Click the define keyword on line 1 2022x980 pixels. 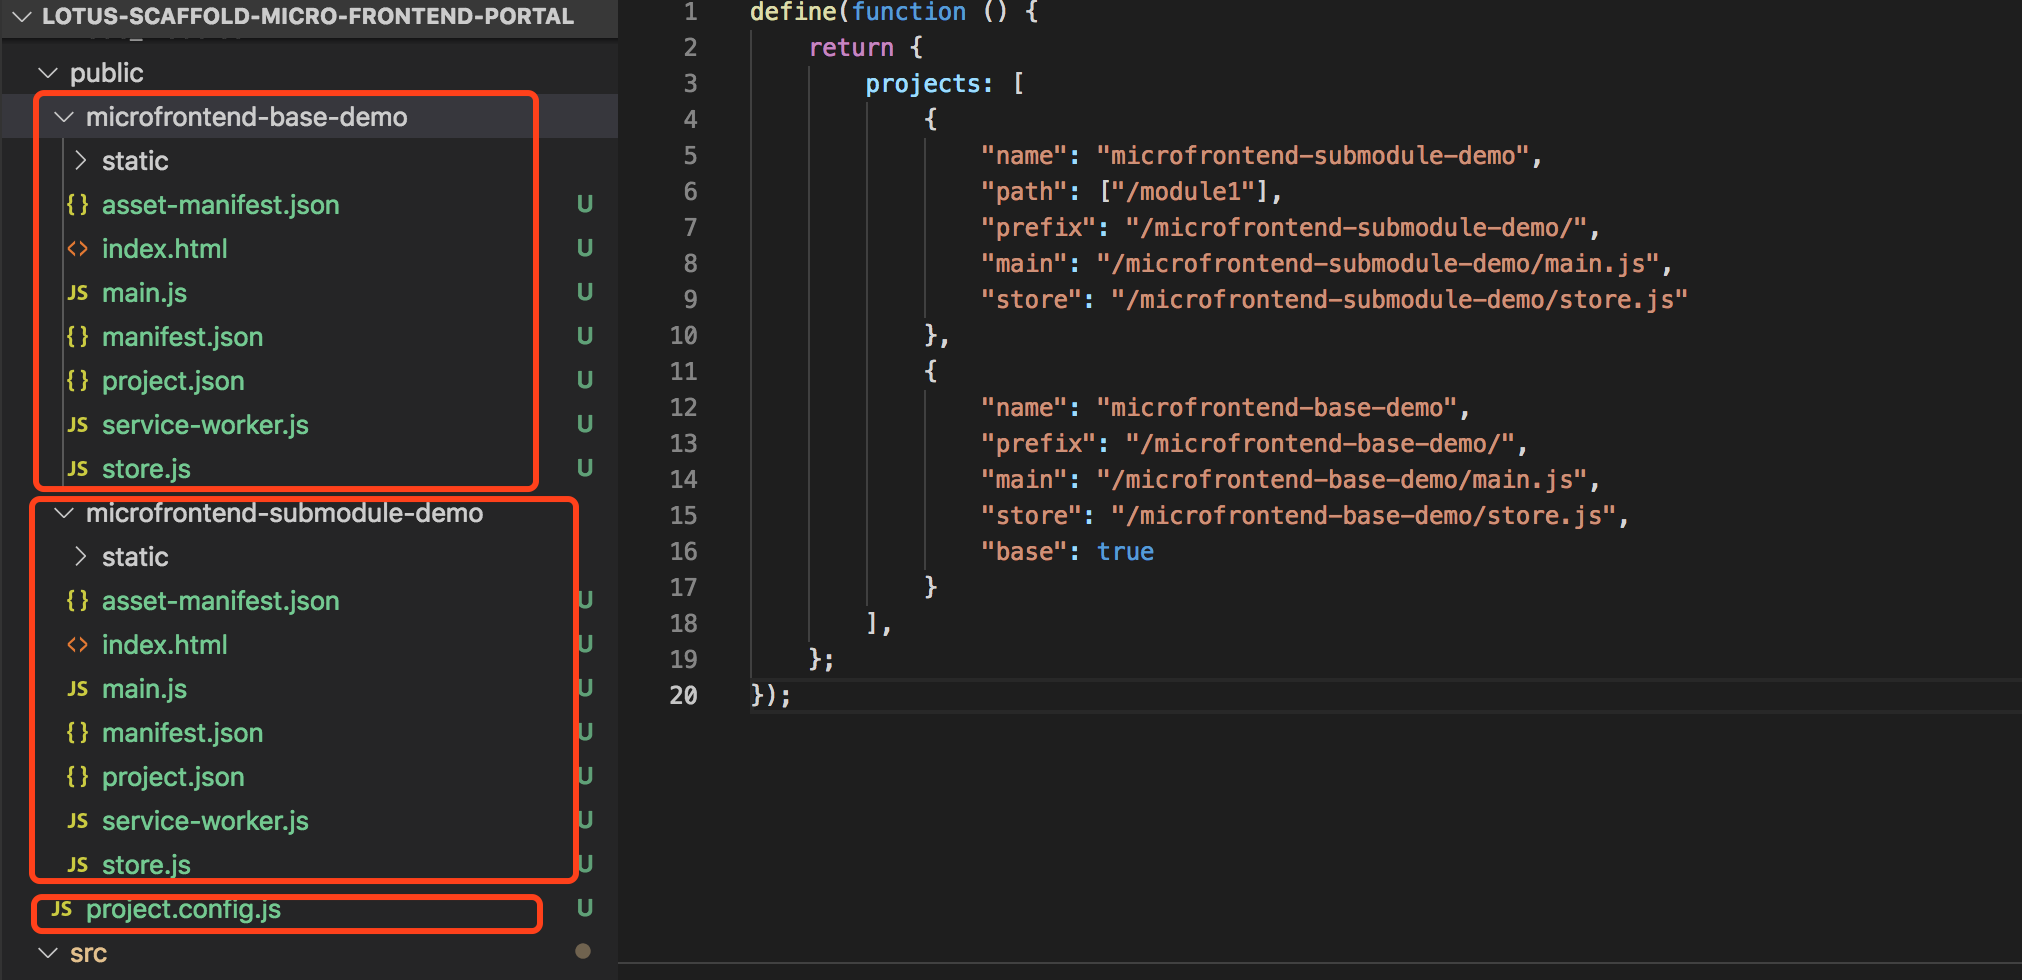pos(793,12)
